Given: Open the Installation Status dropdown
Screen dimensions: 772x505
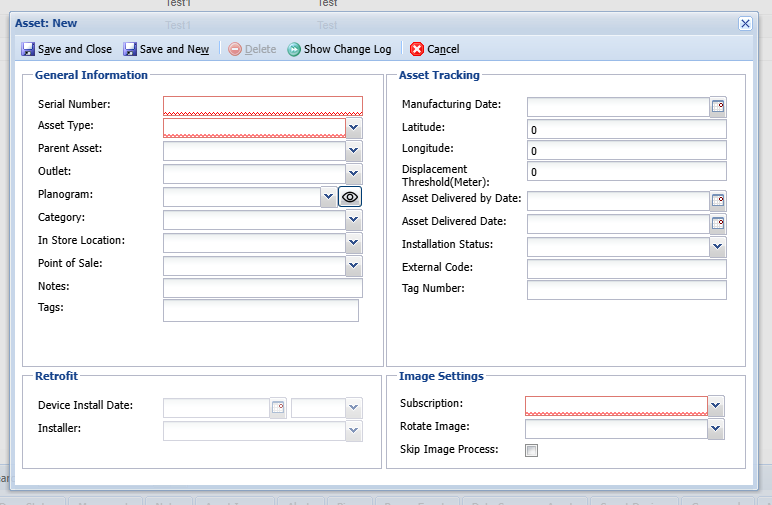Looking at the screenshot, I should coord(717,246).
